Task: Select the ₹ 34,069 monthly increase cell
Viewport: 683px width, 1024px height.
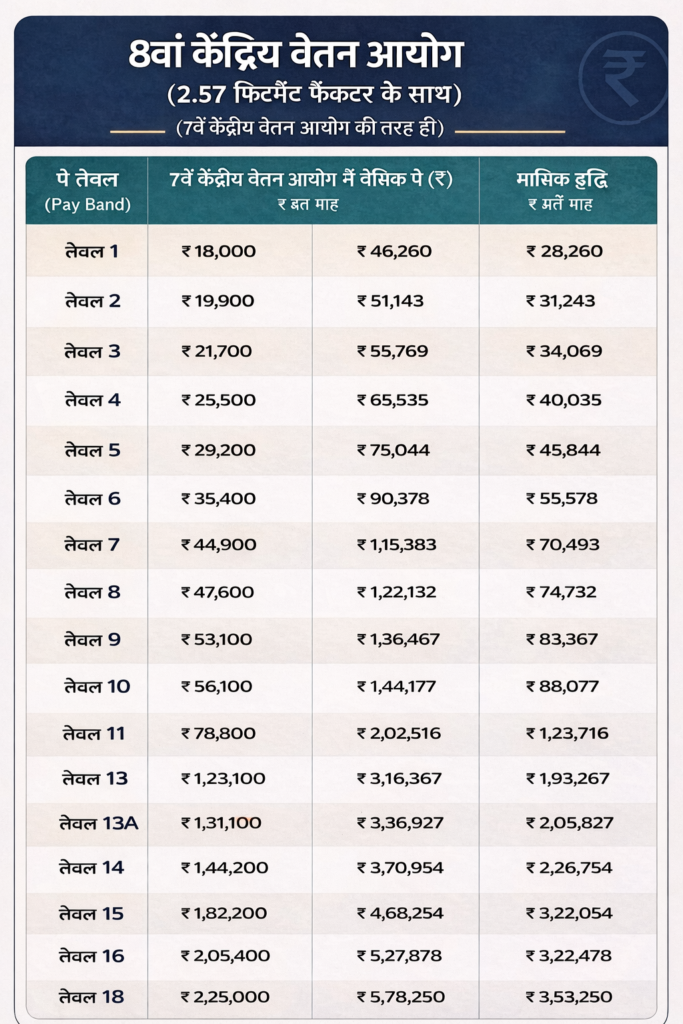Action: tap(565, 351)
